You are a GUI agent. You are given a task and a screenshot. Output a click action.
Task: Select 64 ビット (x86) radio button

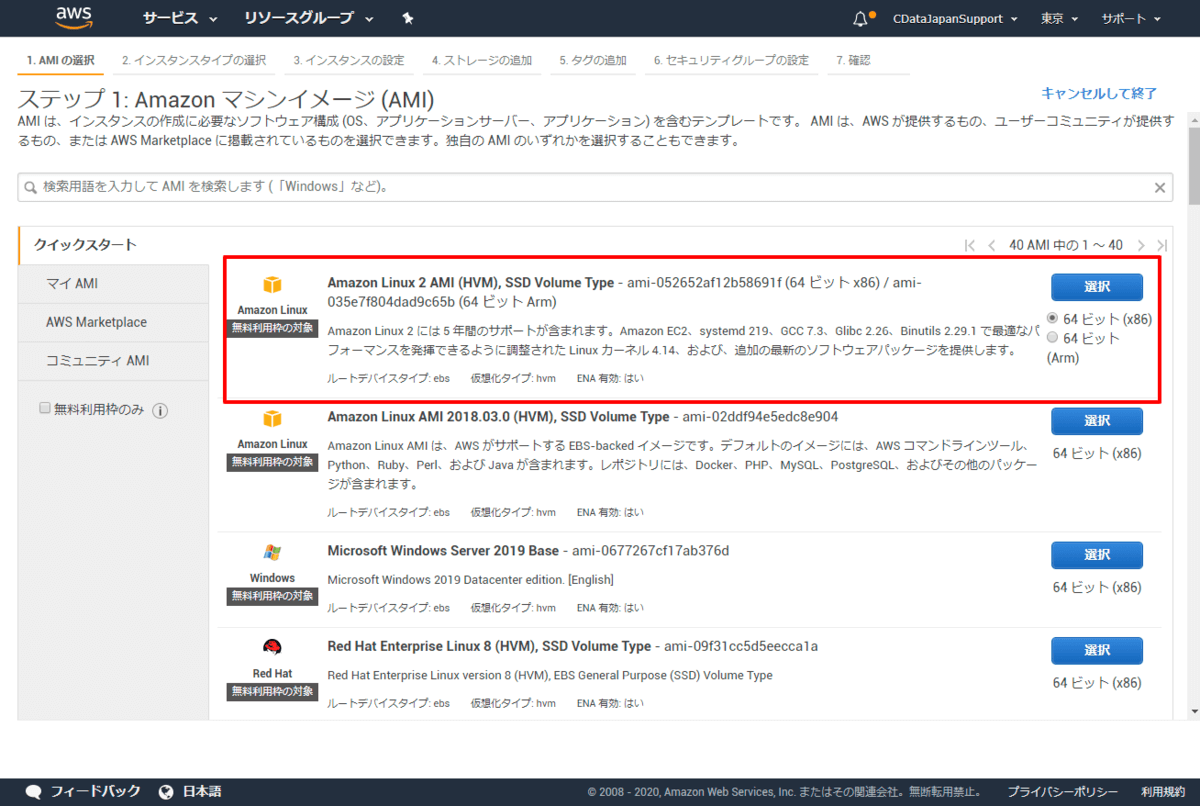(1052, 318)
